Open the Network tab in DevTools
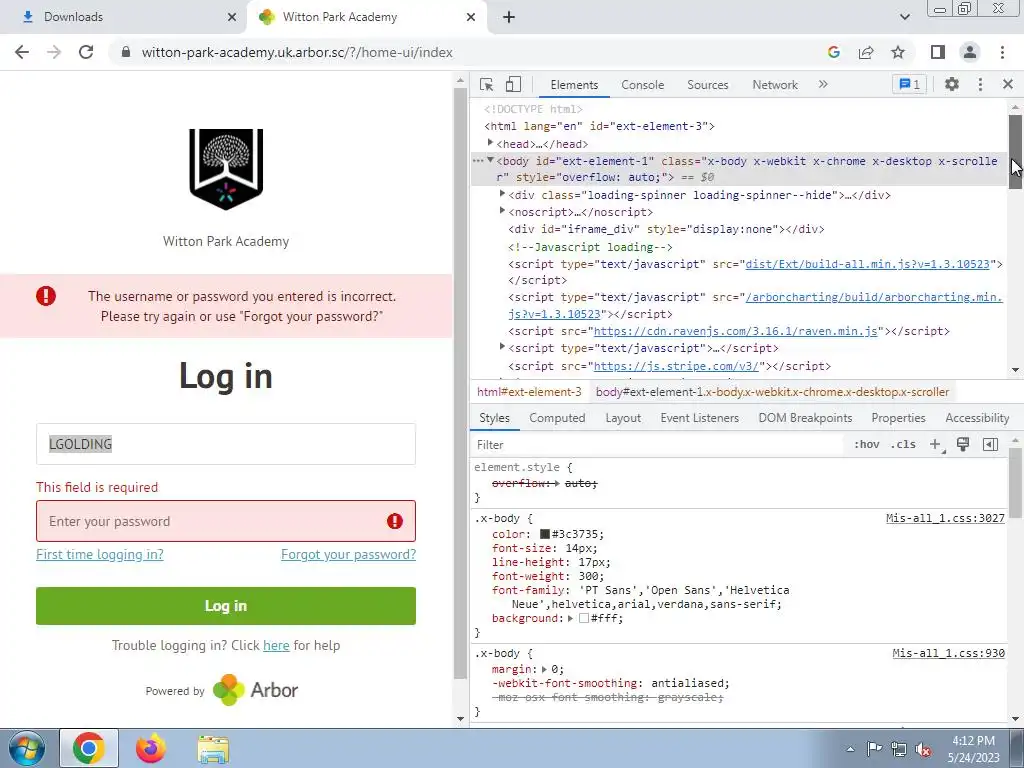Image resolution: width=1024 pixels, height=768 pixels. pyautogui.click(x=775, y=85)
